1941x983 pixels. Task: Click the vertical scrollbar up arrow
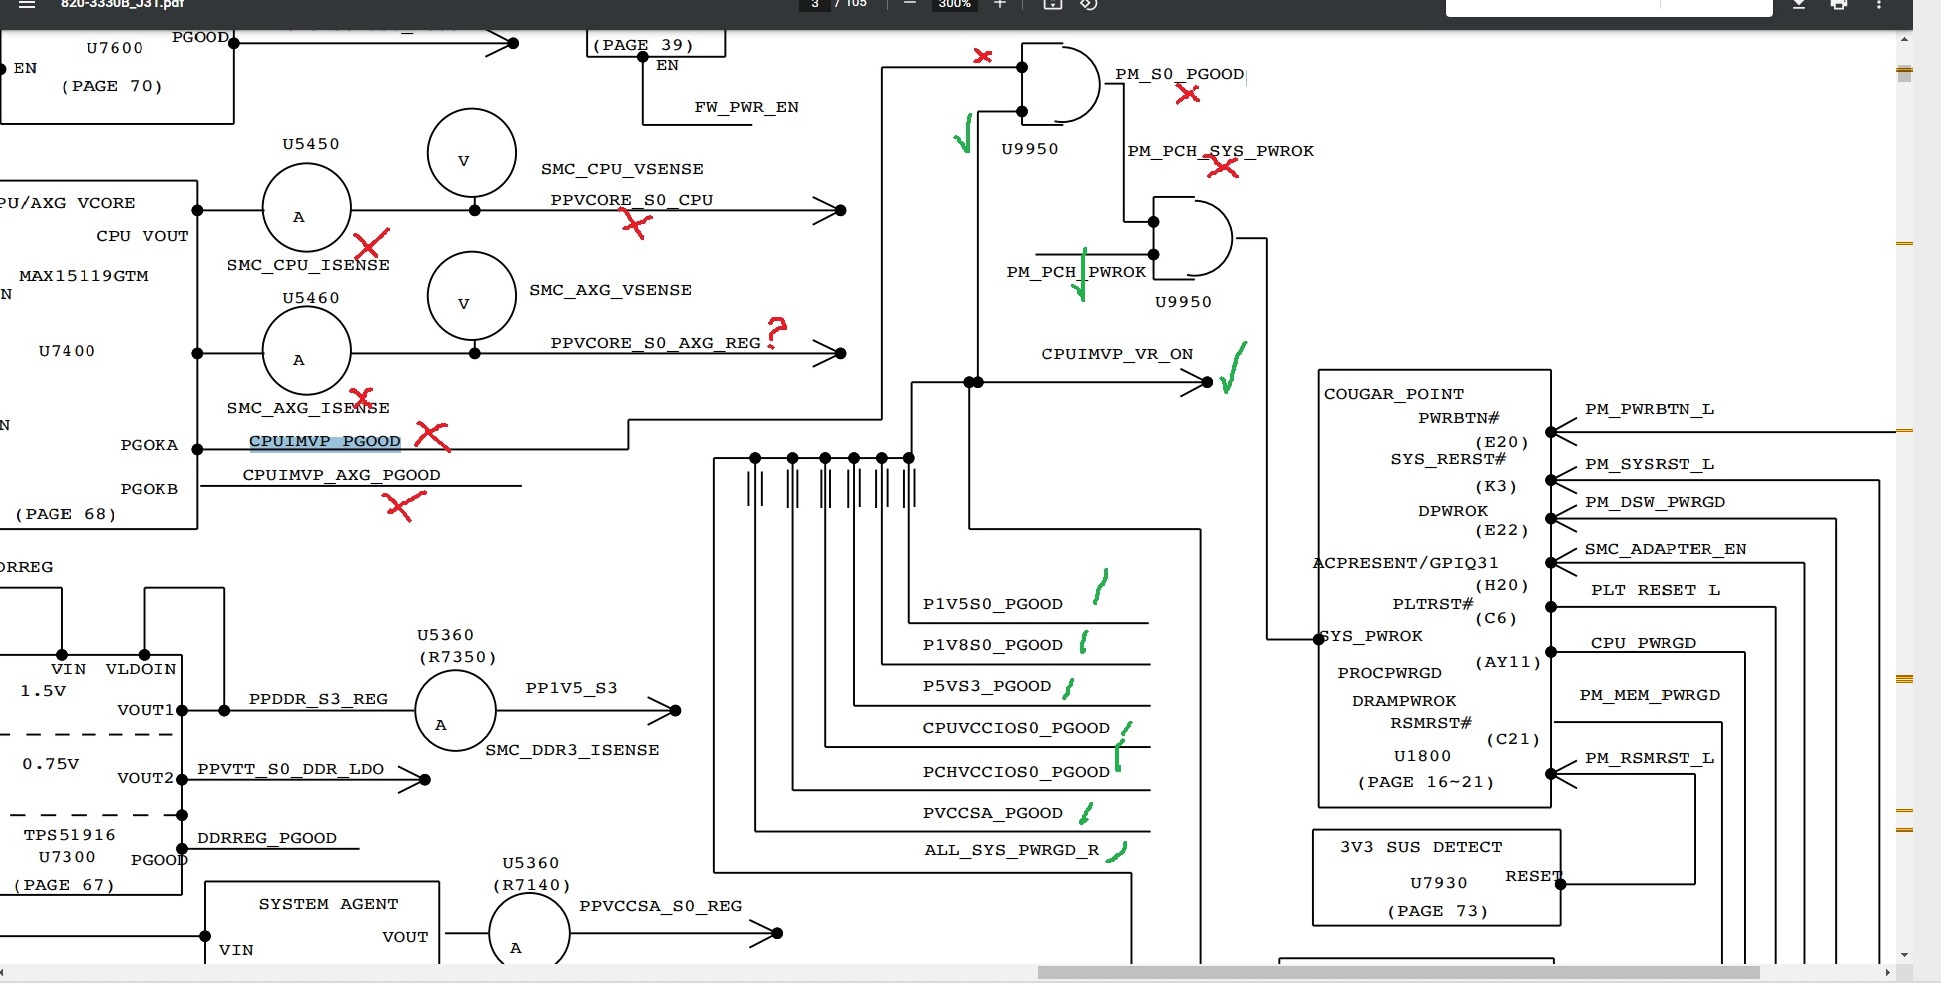(1904, 39)
